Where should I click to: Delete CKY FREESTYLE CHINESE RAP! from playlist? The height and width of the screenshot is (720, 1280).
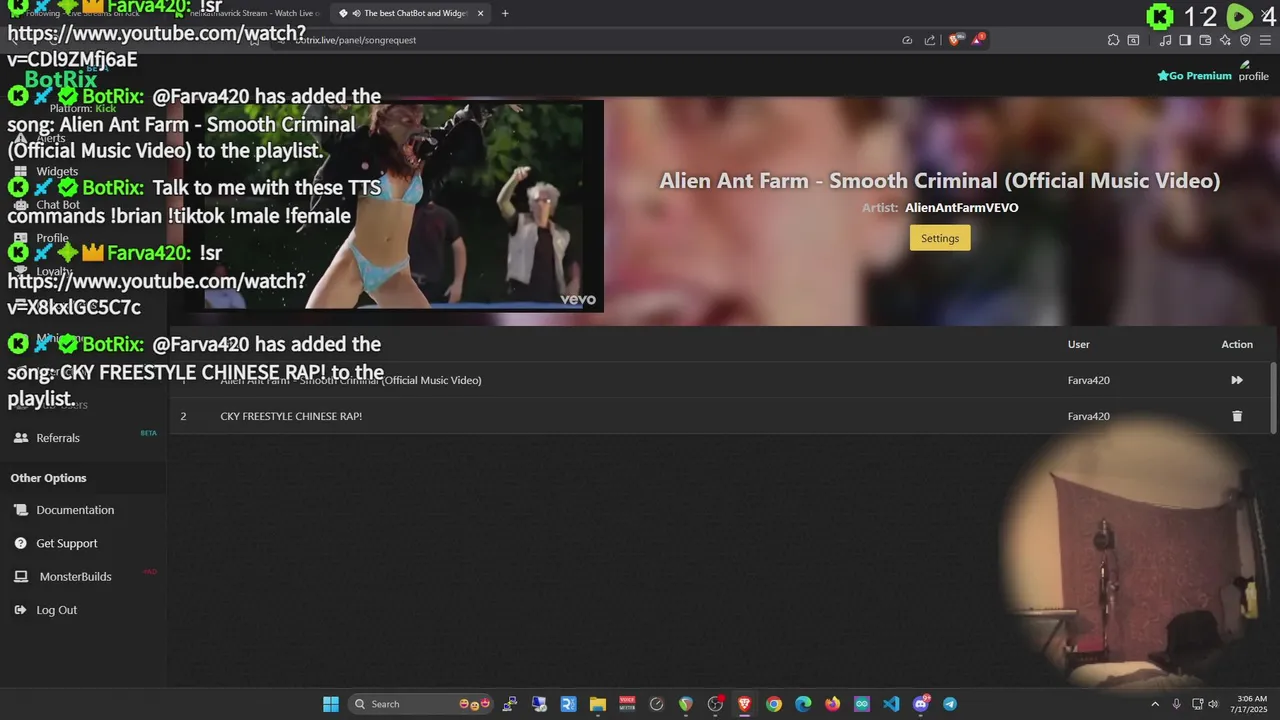click(1237, 416)
